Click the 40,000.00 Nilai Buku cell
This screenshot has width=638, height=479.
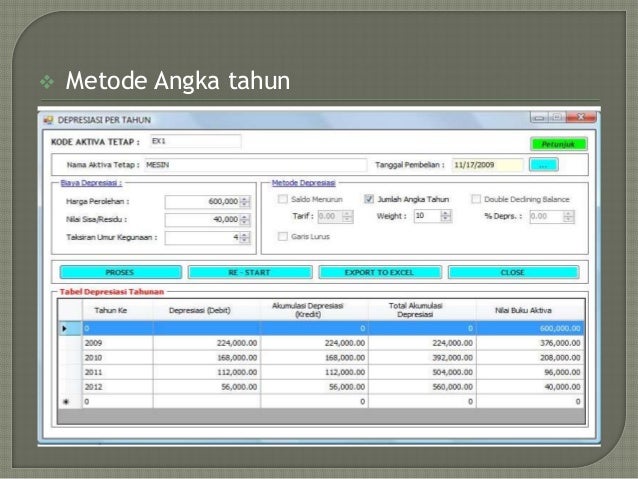(x=530, y=387)
